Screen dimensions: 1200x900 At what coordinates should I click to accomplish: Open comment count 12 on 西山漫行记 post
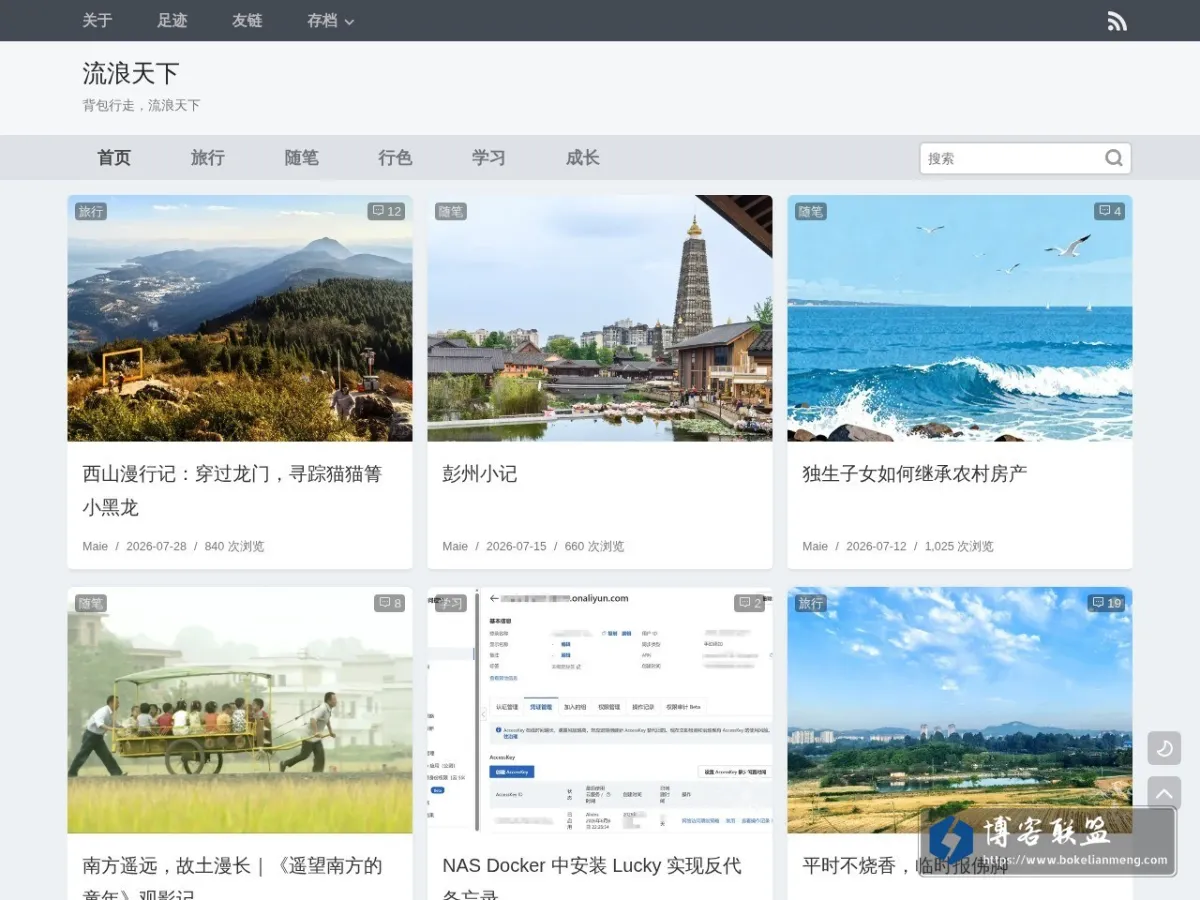pyautogui.click(x=386, y=211)
